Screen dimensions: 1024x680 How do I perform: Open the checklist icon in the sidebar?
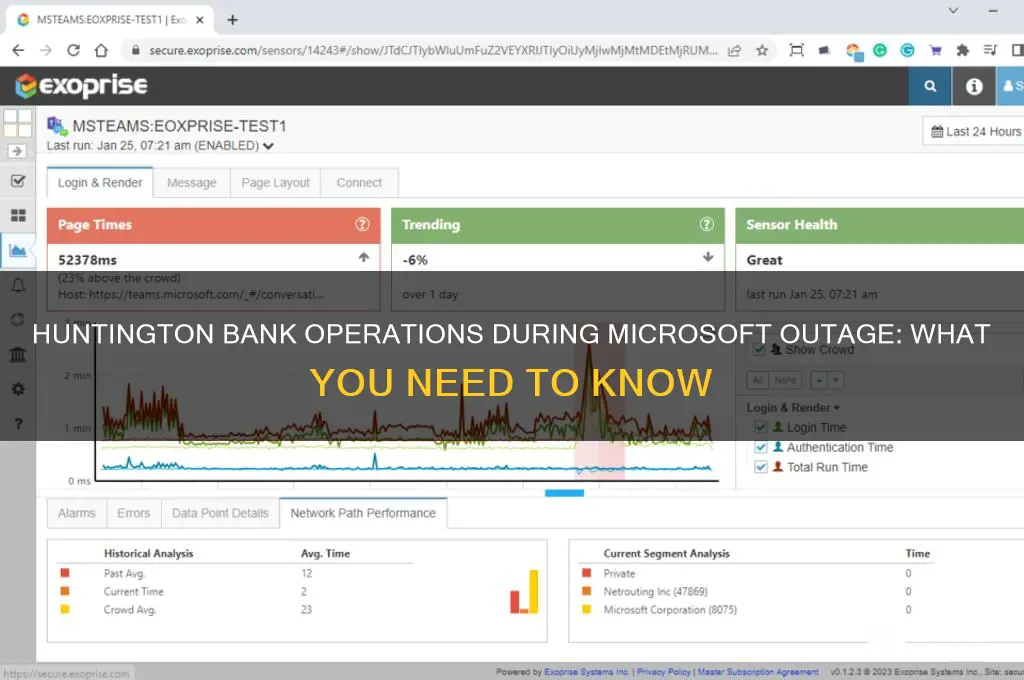point(18,181)
